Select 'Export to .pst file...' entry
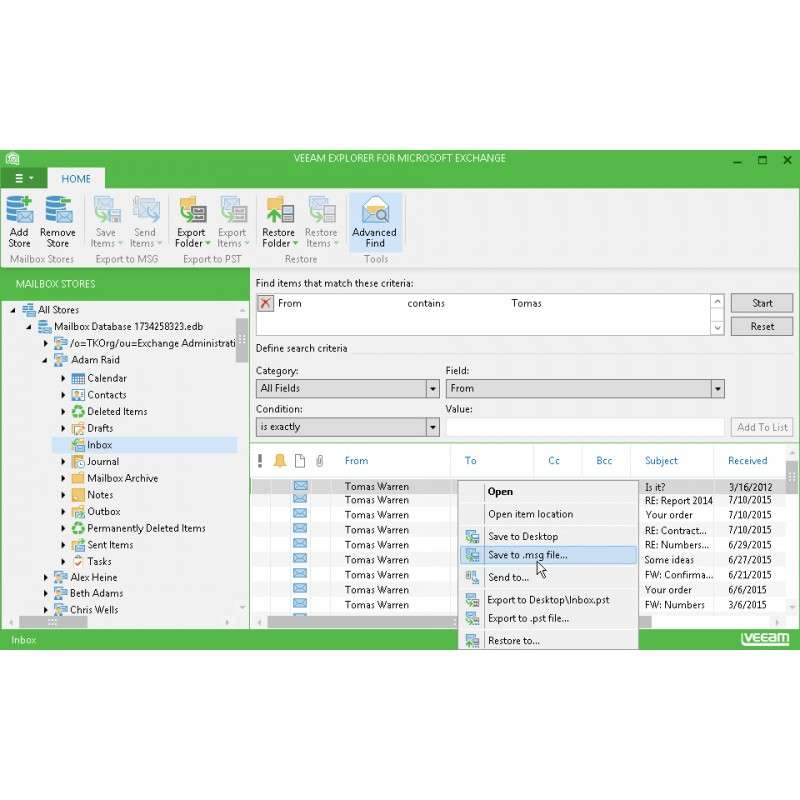The width and height of the screenshot is (800, 800). pos(548,618)
